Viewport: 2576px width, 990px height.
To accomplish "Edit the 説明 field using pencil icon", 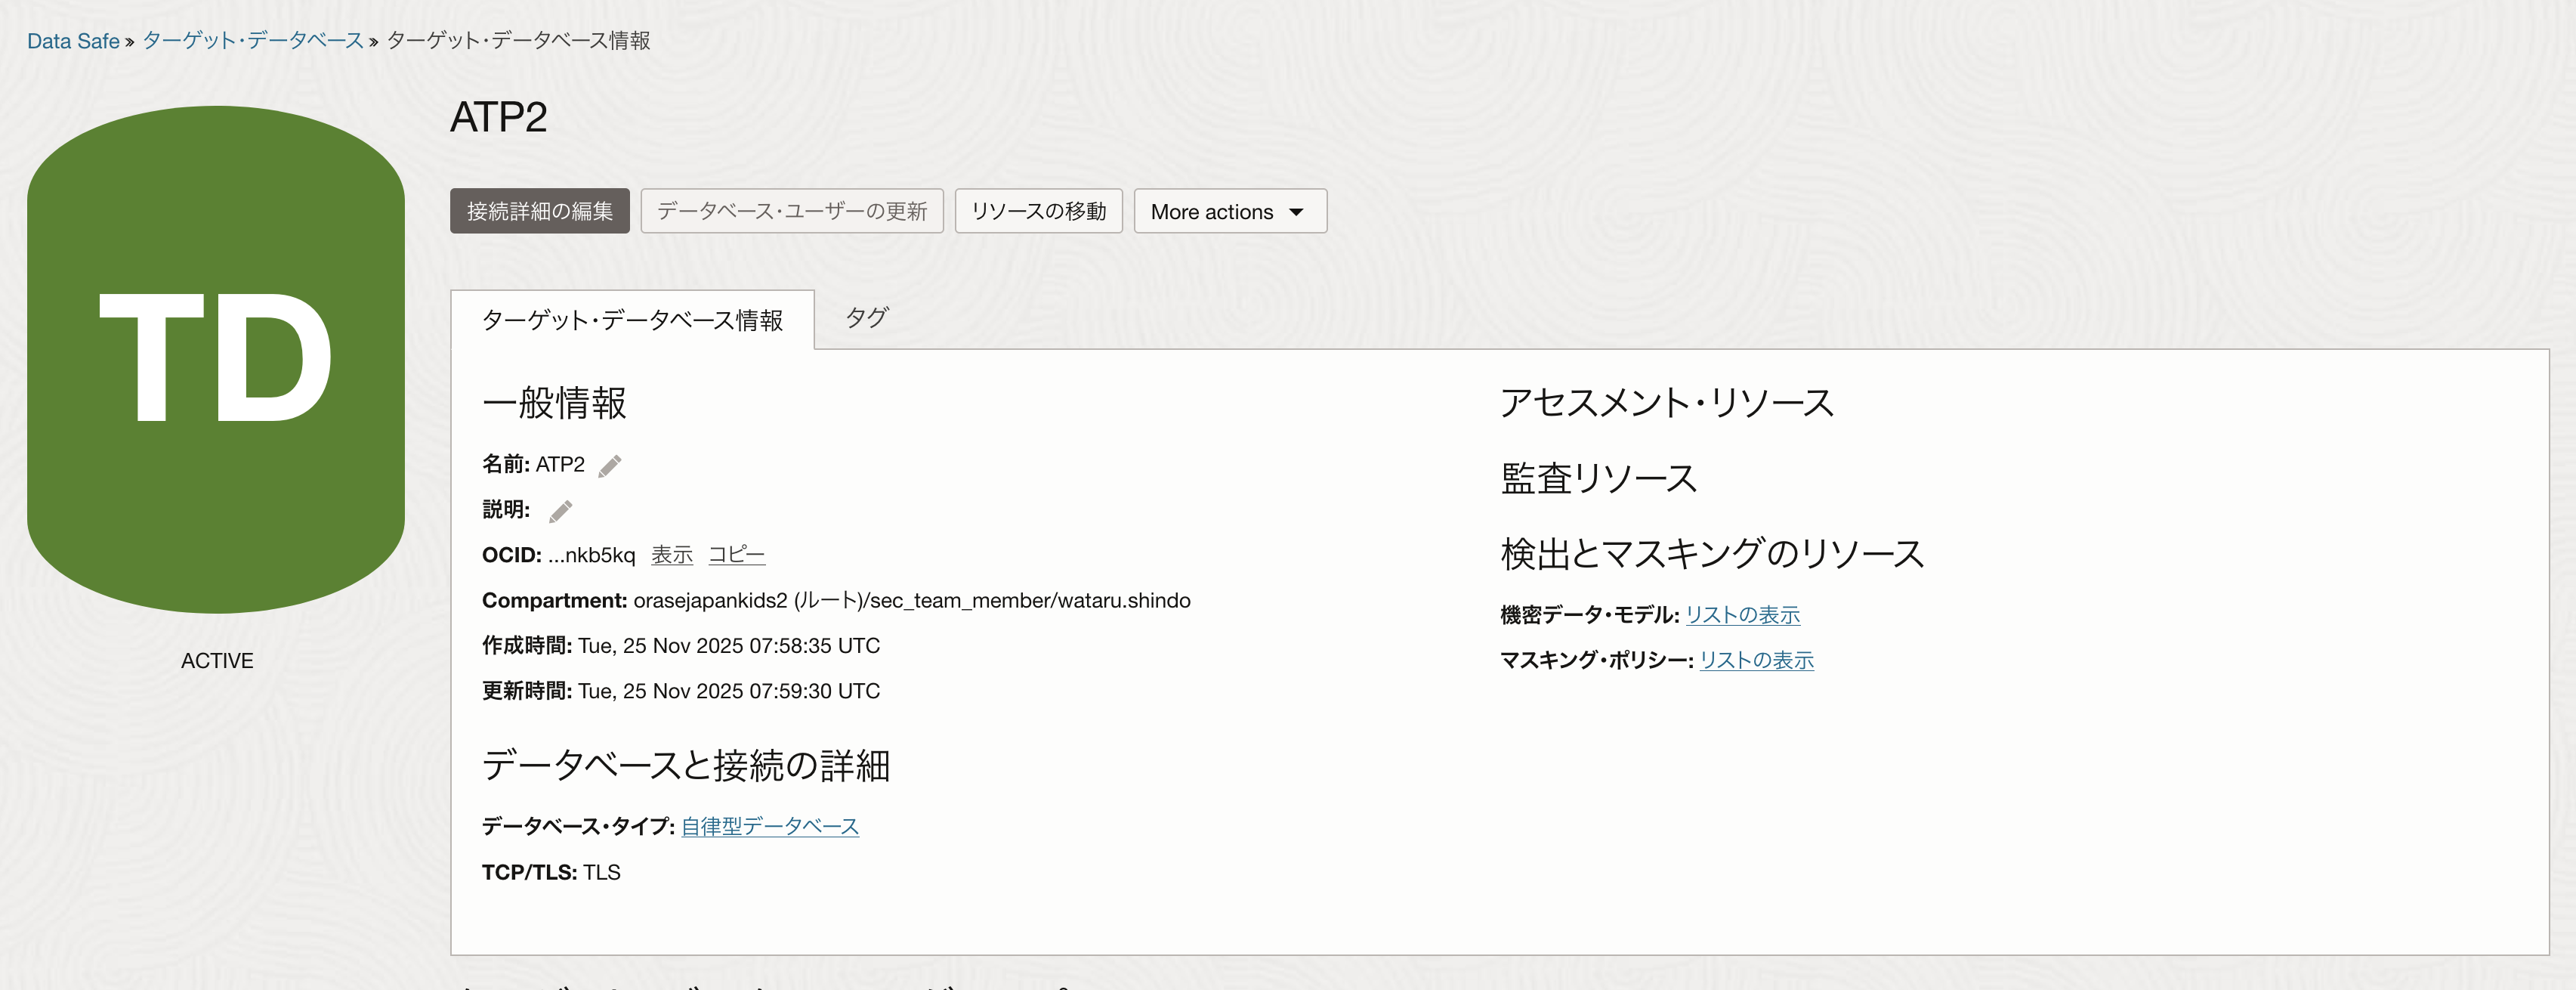I will 560,510.
